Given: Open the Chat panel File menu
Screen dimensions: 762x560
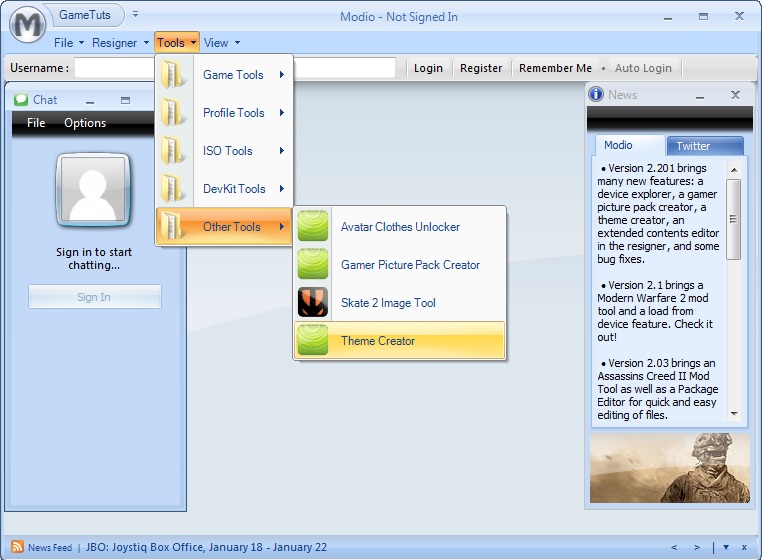Looking at the screenshot, I should click(x=36, y=123).
